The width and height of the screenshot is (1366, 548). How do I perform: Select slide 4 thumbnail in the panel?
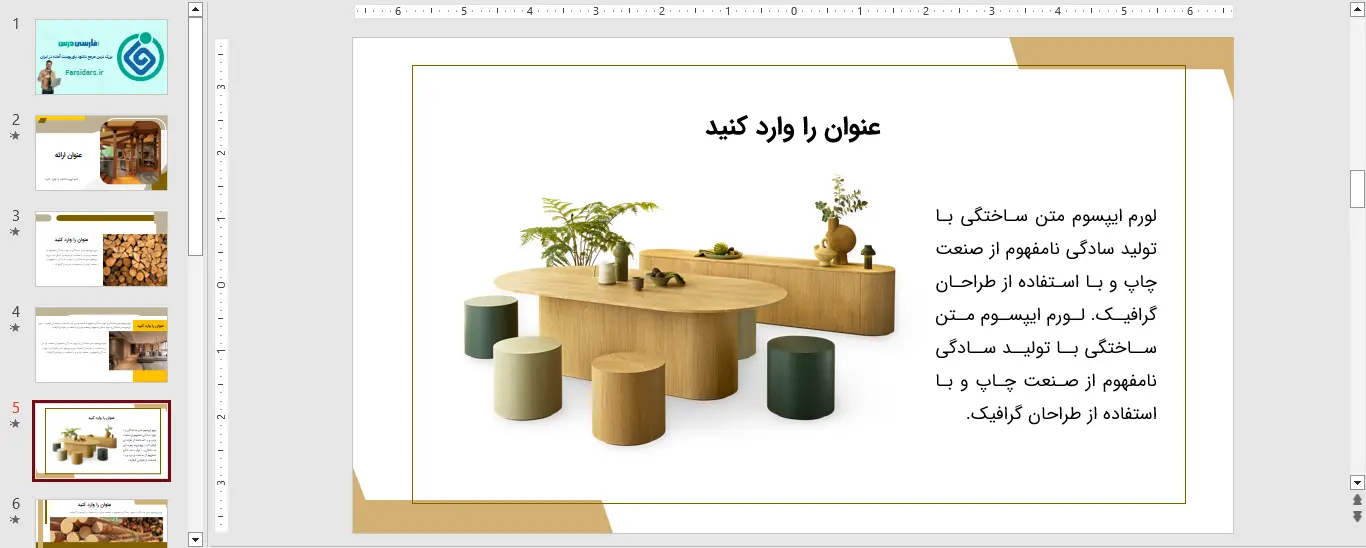tap(102, 345)
